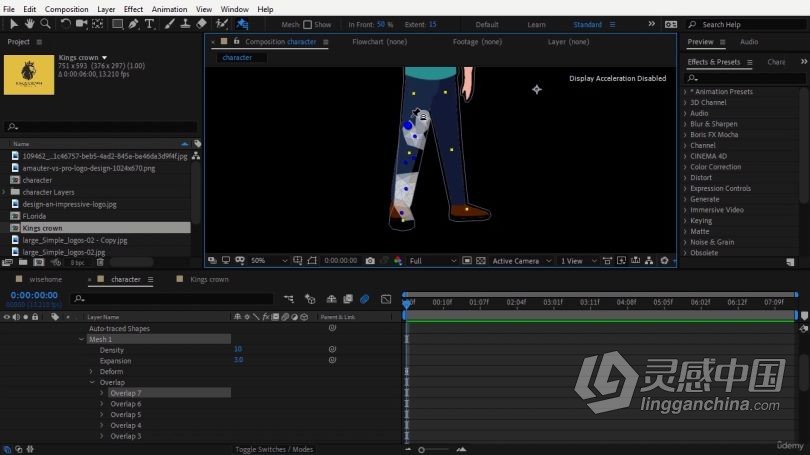Select the Puppet Pin tool

tap(242, 24)
